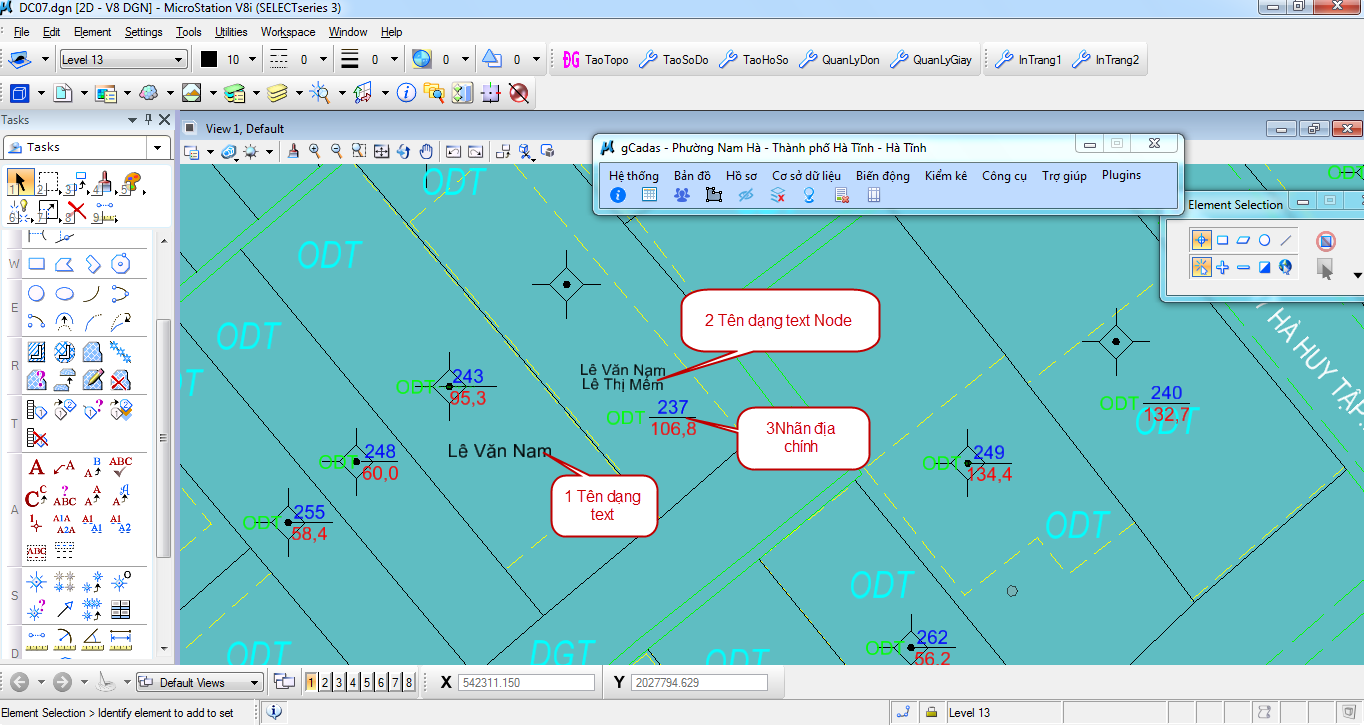Image resolution: width=1364 pixels, height=725 pixels.
Task: Toggle view 1 button off
Action: (x=312, y=683)
